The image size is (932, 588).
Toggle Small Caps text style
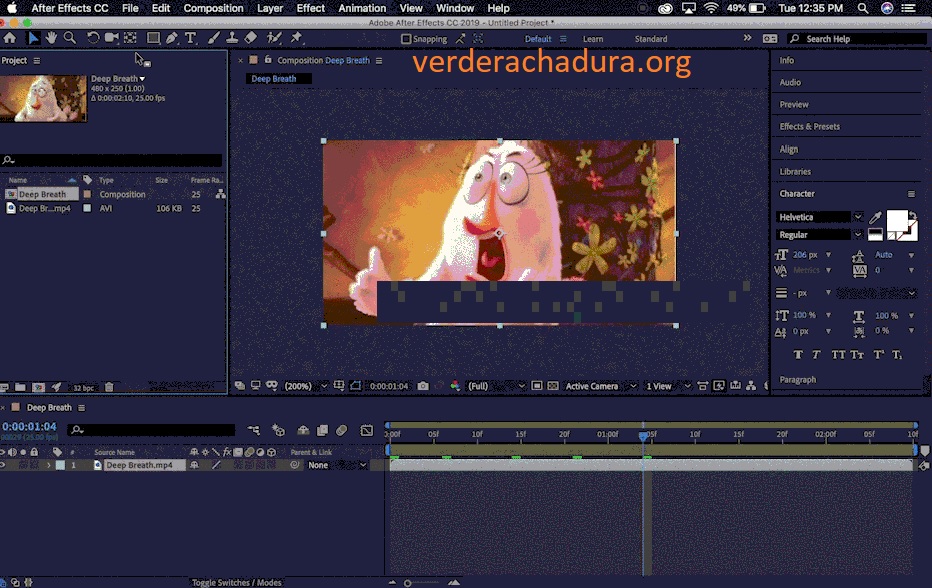point(857,355)
